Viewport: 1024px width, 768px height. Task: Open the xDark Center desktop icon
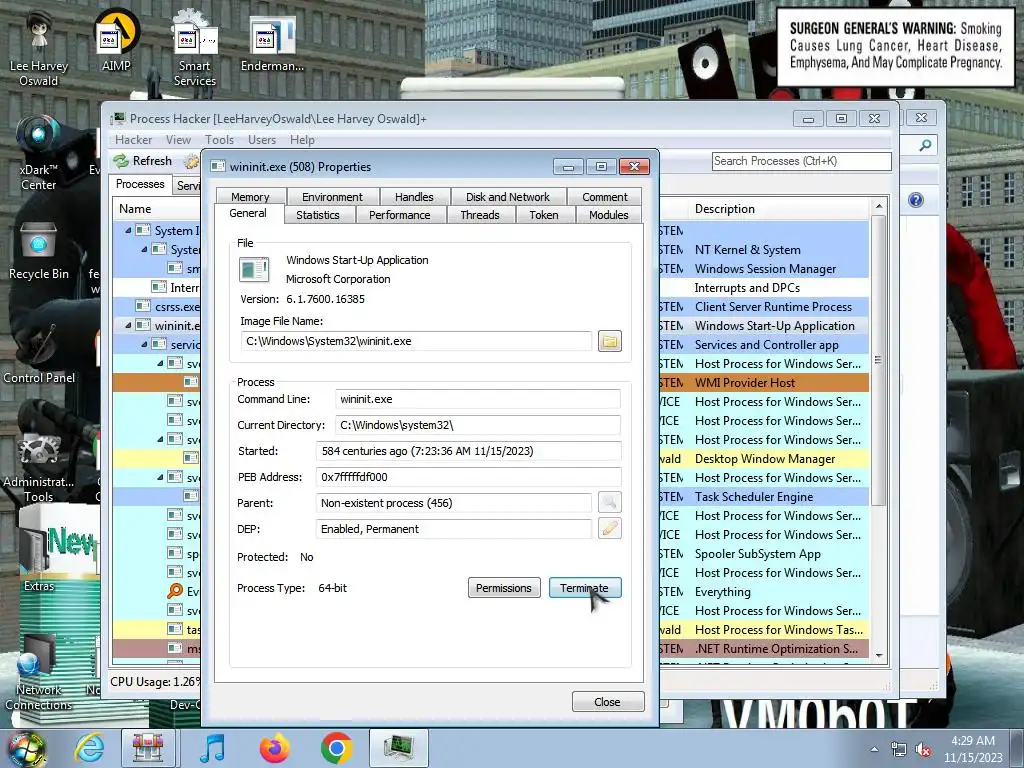pos(39,153)
